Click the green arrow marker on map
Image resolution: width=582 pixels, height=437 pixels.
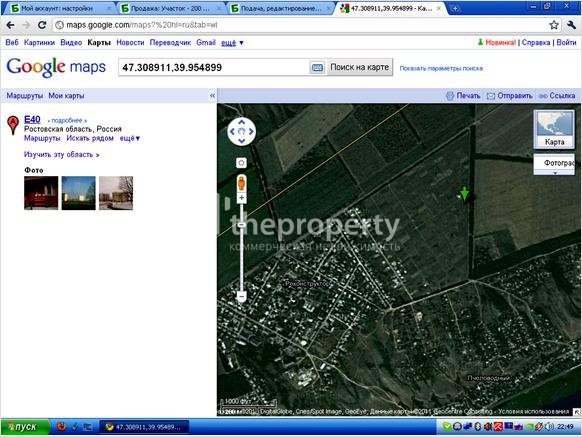pos(464,193)
